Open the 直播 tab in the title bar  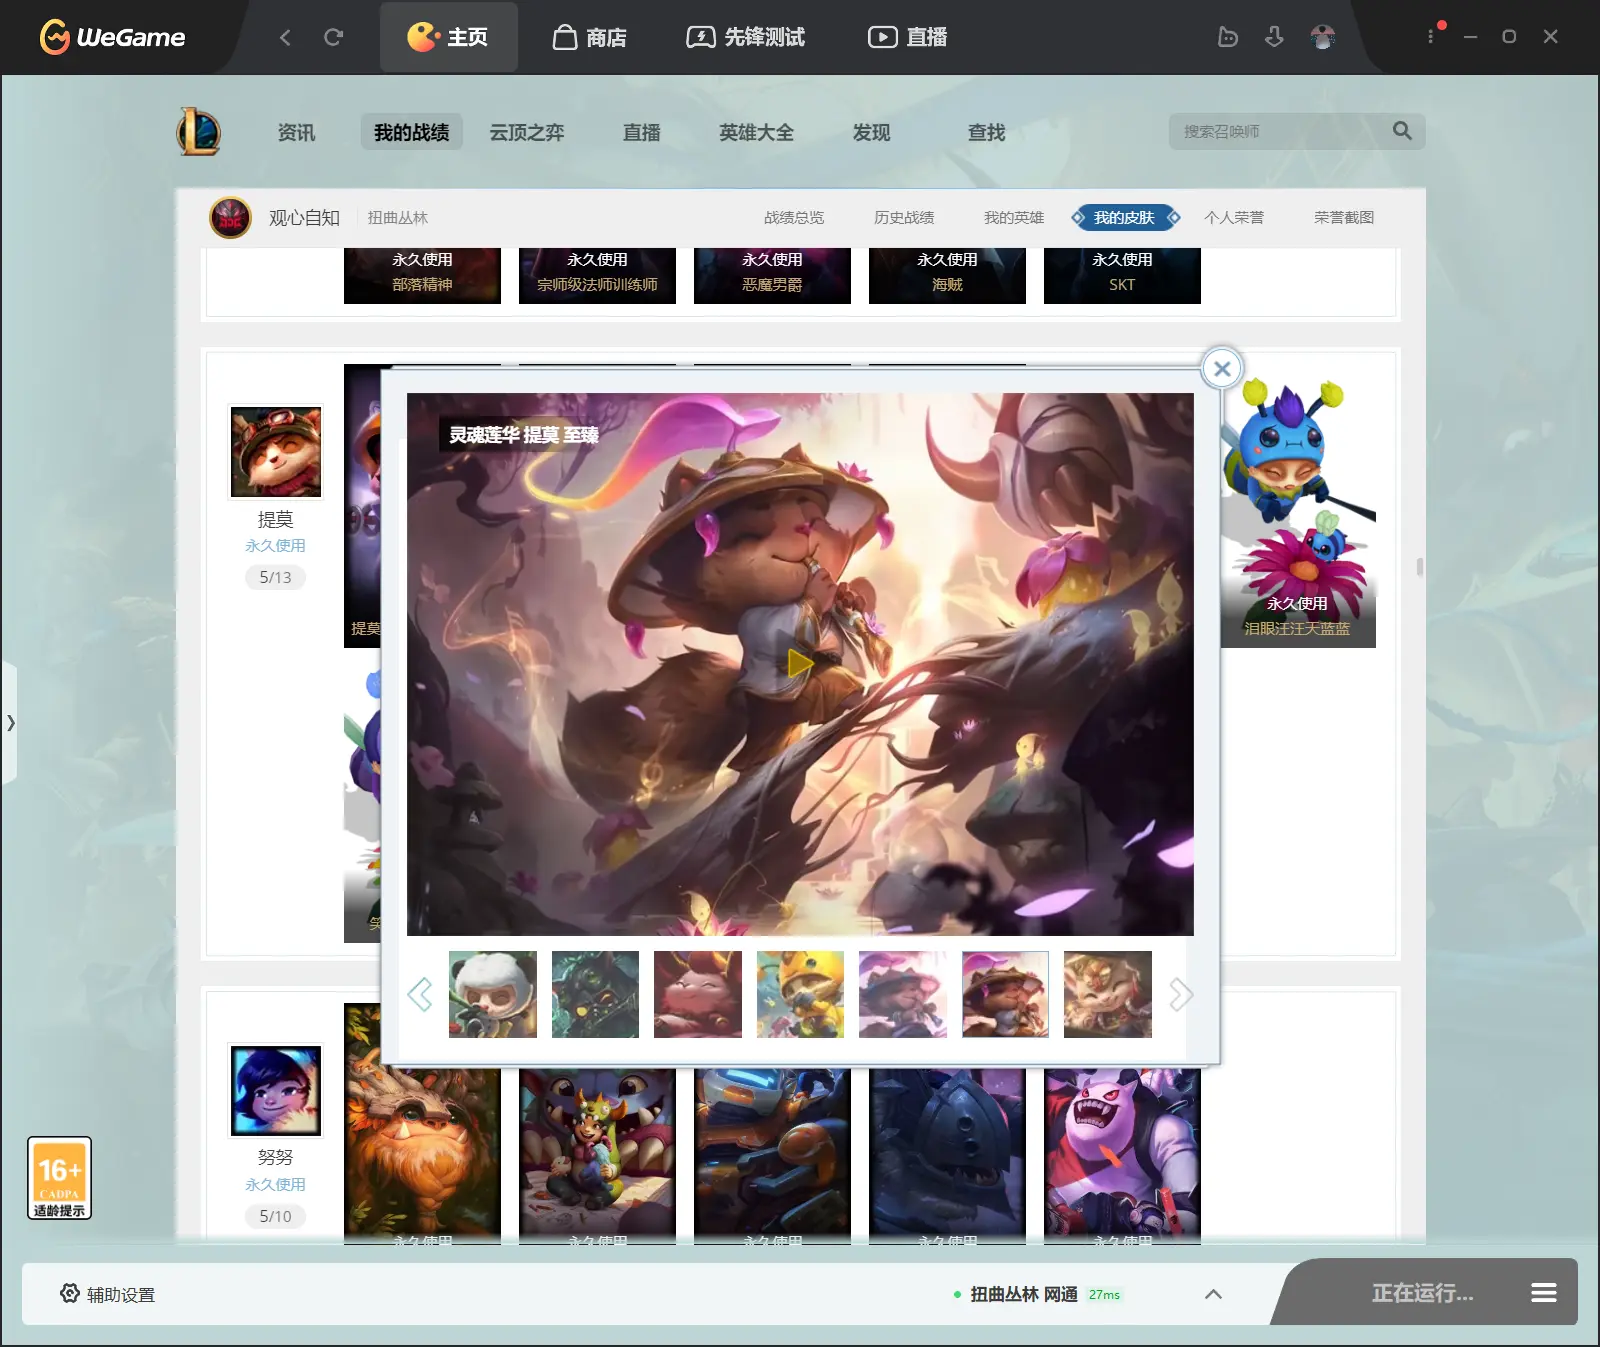point(908,37)
